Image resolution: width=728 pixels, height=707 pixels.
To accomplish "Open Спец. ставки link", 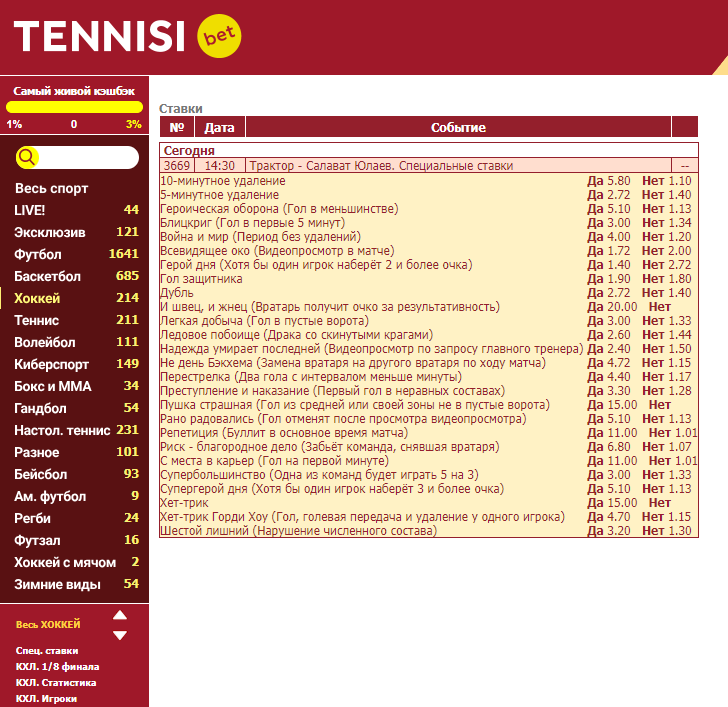I will coord(47,651).
